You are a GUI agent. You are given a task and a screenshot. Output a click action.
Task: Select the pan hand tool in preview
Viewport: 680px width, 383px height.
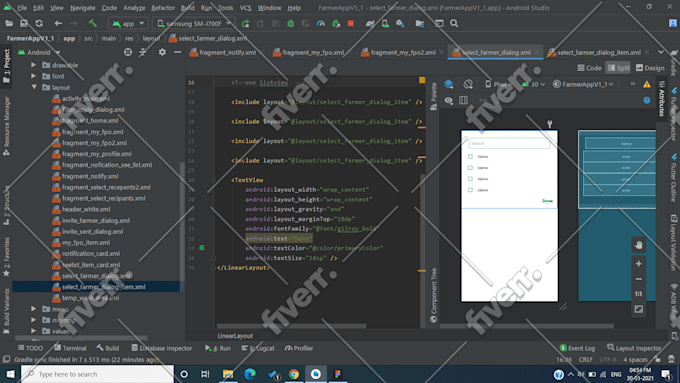pyautogui.click(x=638, y=245)
